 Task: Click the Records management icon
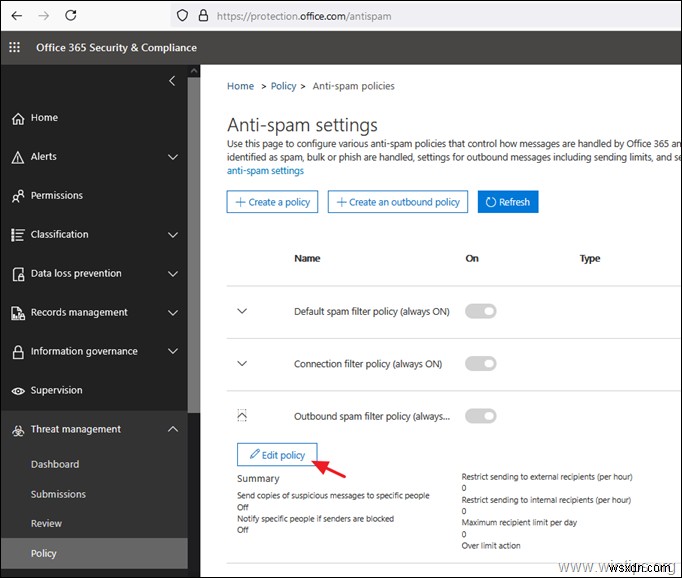click(18, 313)
